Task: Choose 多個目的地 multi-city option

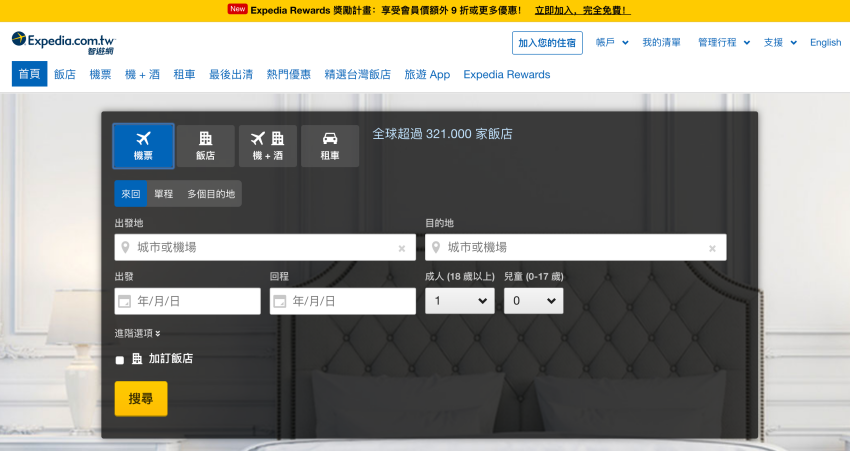Action: click(211, 194)
